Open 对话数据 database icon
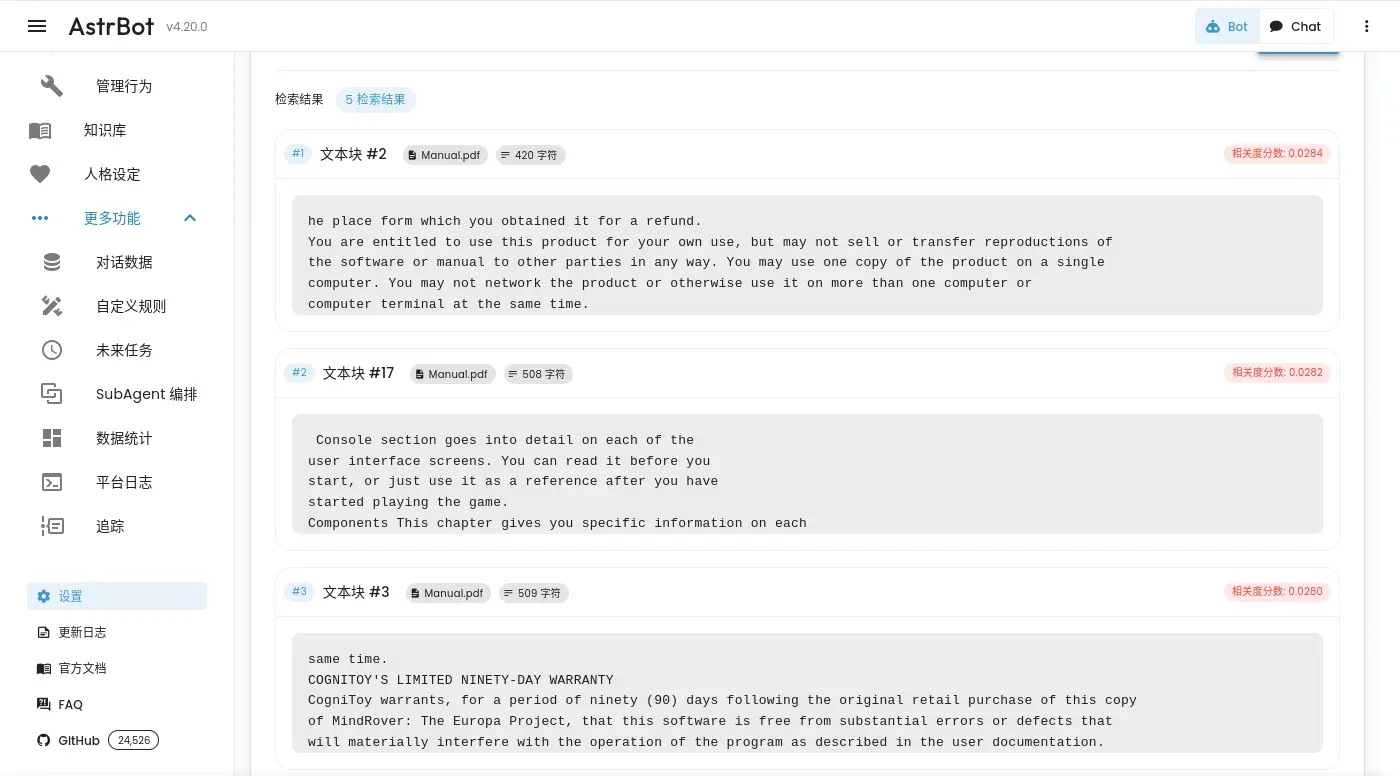Screen dimensions: 1400x776 coord(52,262)
